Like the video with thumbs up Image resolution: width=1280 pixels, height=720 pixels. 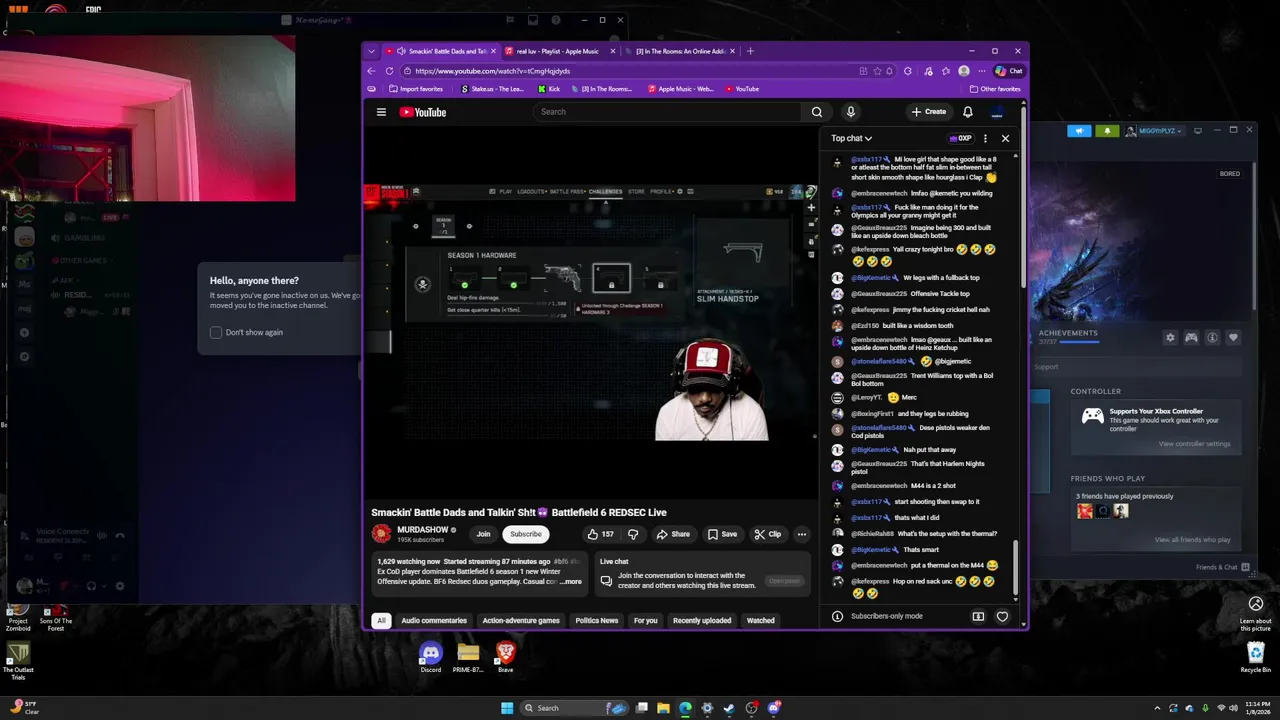[601, 534]
